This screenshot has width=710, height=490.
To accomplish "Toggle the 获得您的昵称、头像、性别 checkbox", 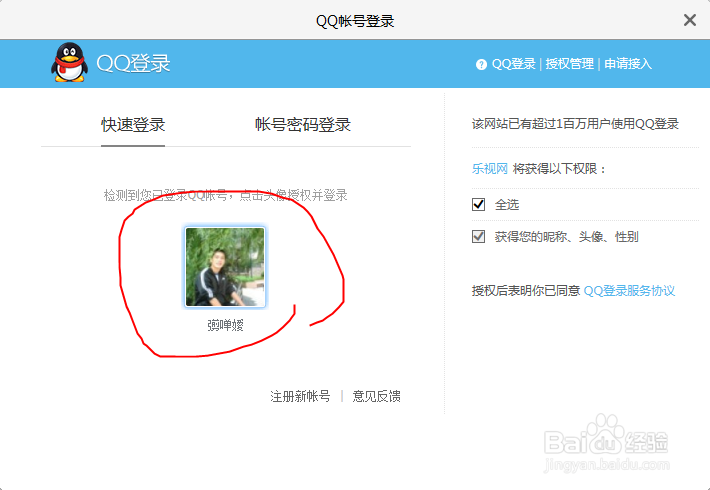I will pyautogui.click(x=478, y=237).
